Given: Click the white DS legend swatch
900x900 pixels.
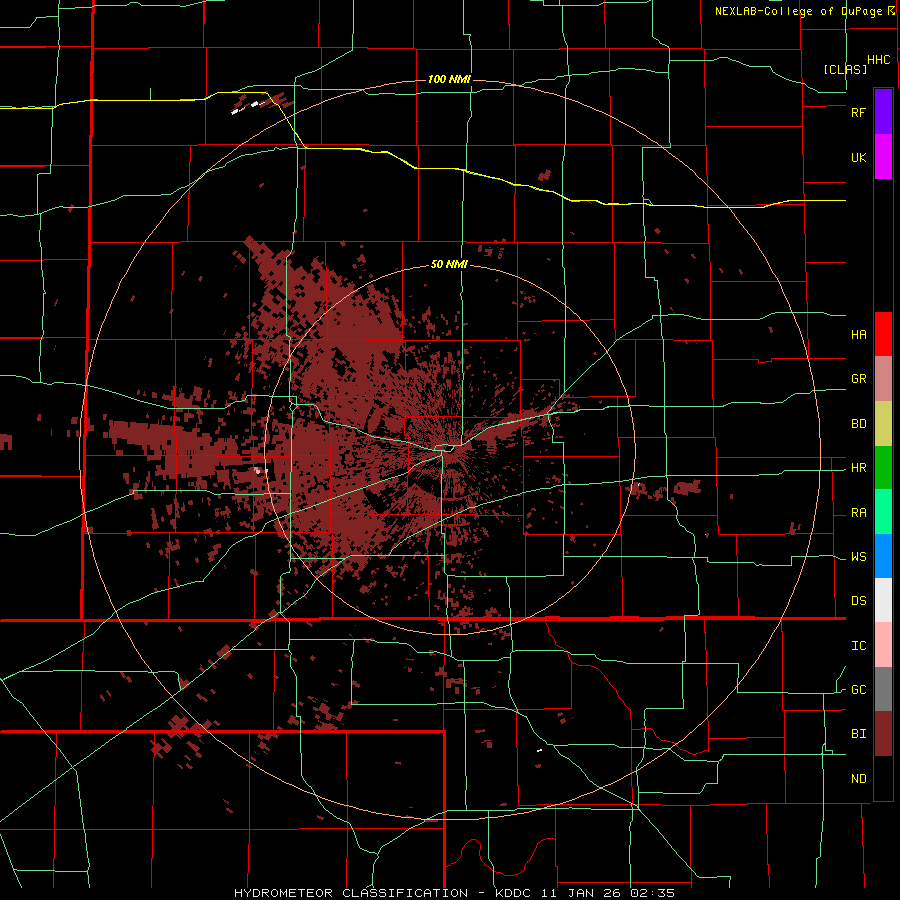Looking at the screenshot, I should [x=883, y=600].
